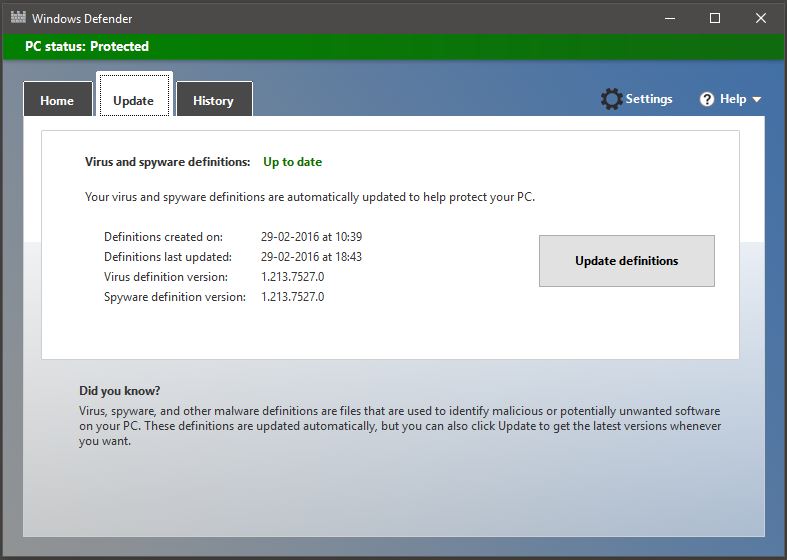The height and width of the screenshot is (560, 787).
Task: Click the 'Virus definition version:' label
Action: [x=166, y=277]
